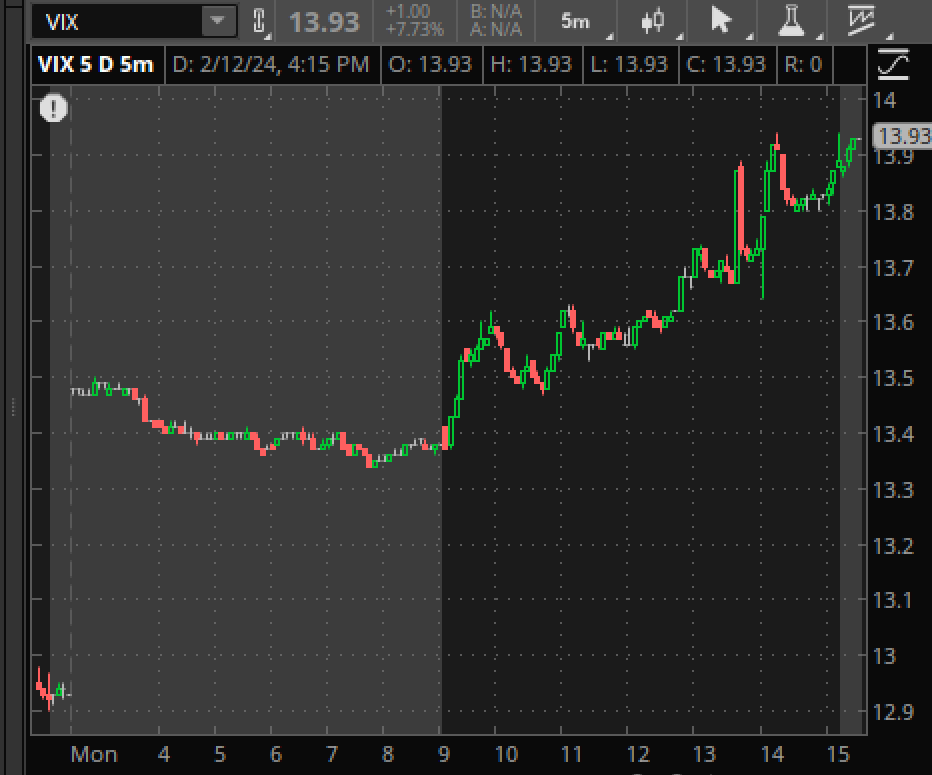Click the +1.00 net change value

(408, 11)
